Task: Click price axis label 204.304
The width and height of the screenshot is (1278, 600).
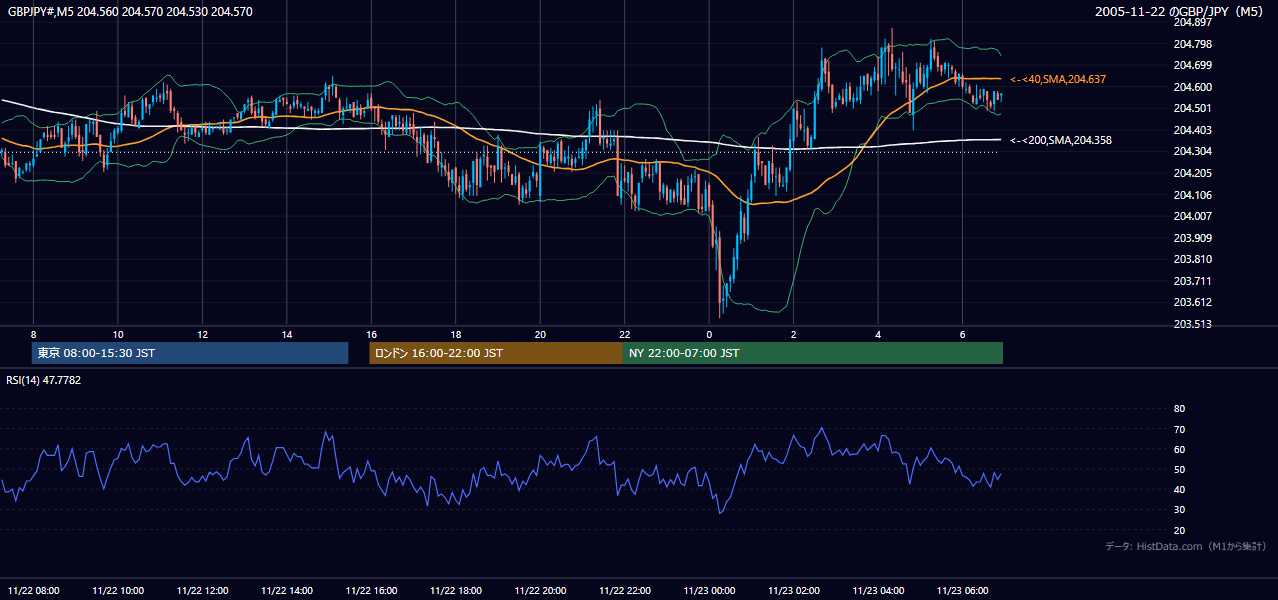Action: click(1192, 152)
